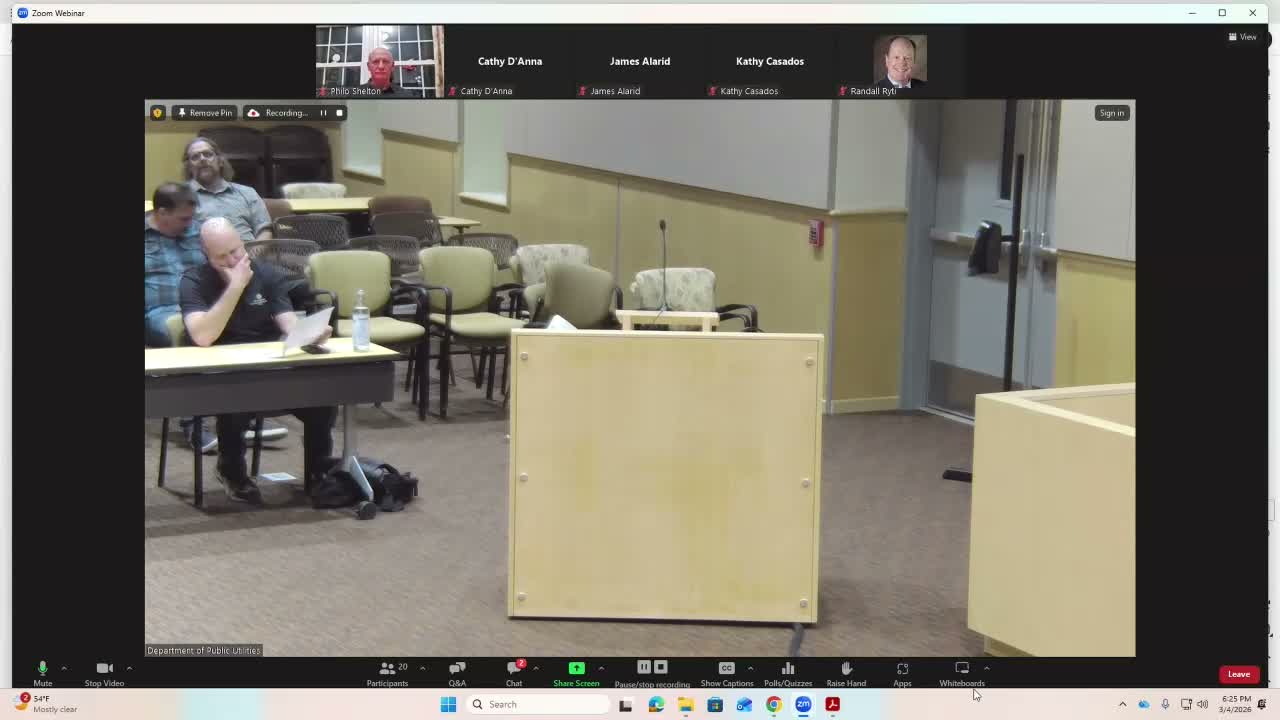The image size is (1280, 720).
Task: Open Whiteboards
Action: point(961,673)
